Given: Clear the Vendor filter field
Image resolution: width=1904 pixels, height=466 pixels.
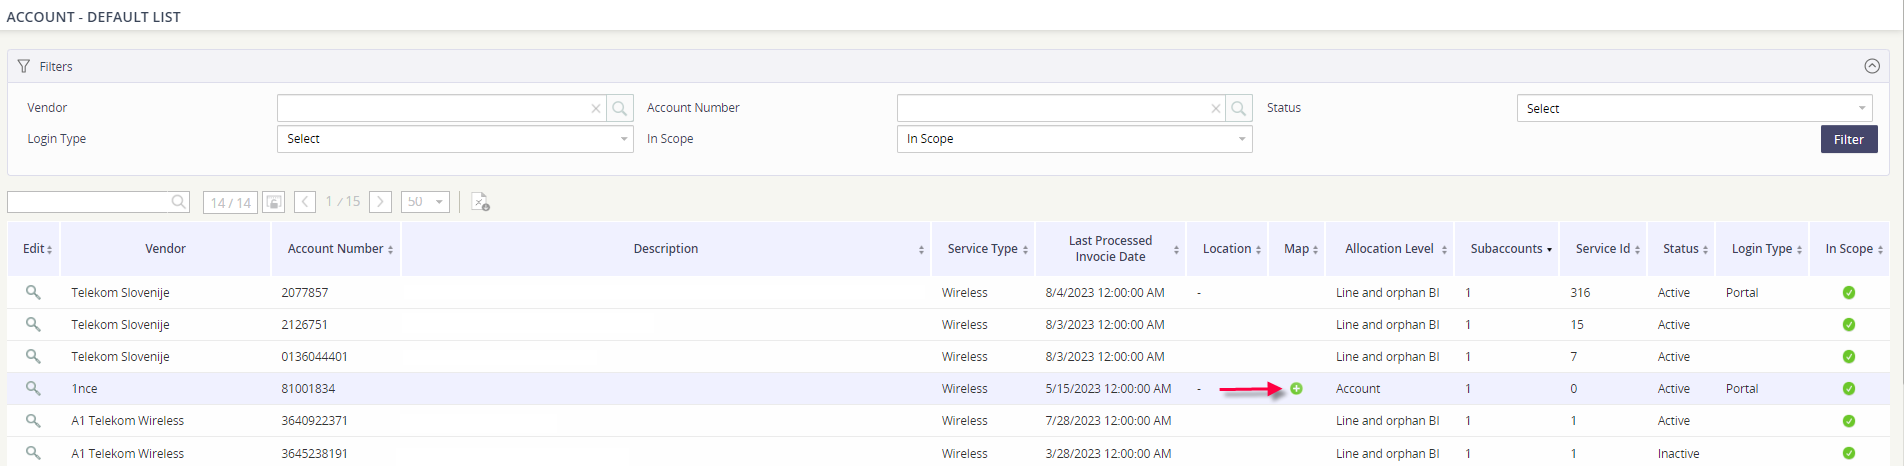Looking at the screenshot, I should click(596, 108).
